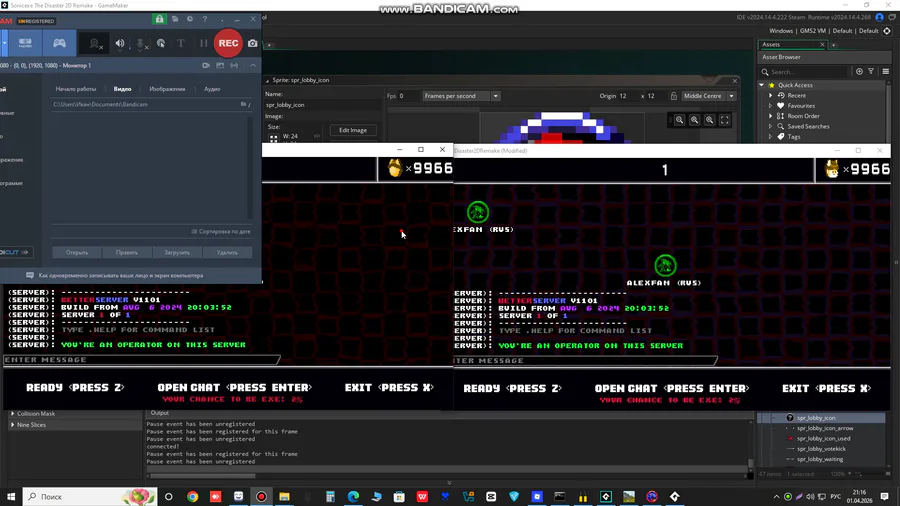Click the third zoom icon in sprite preview

(709, 120)
